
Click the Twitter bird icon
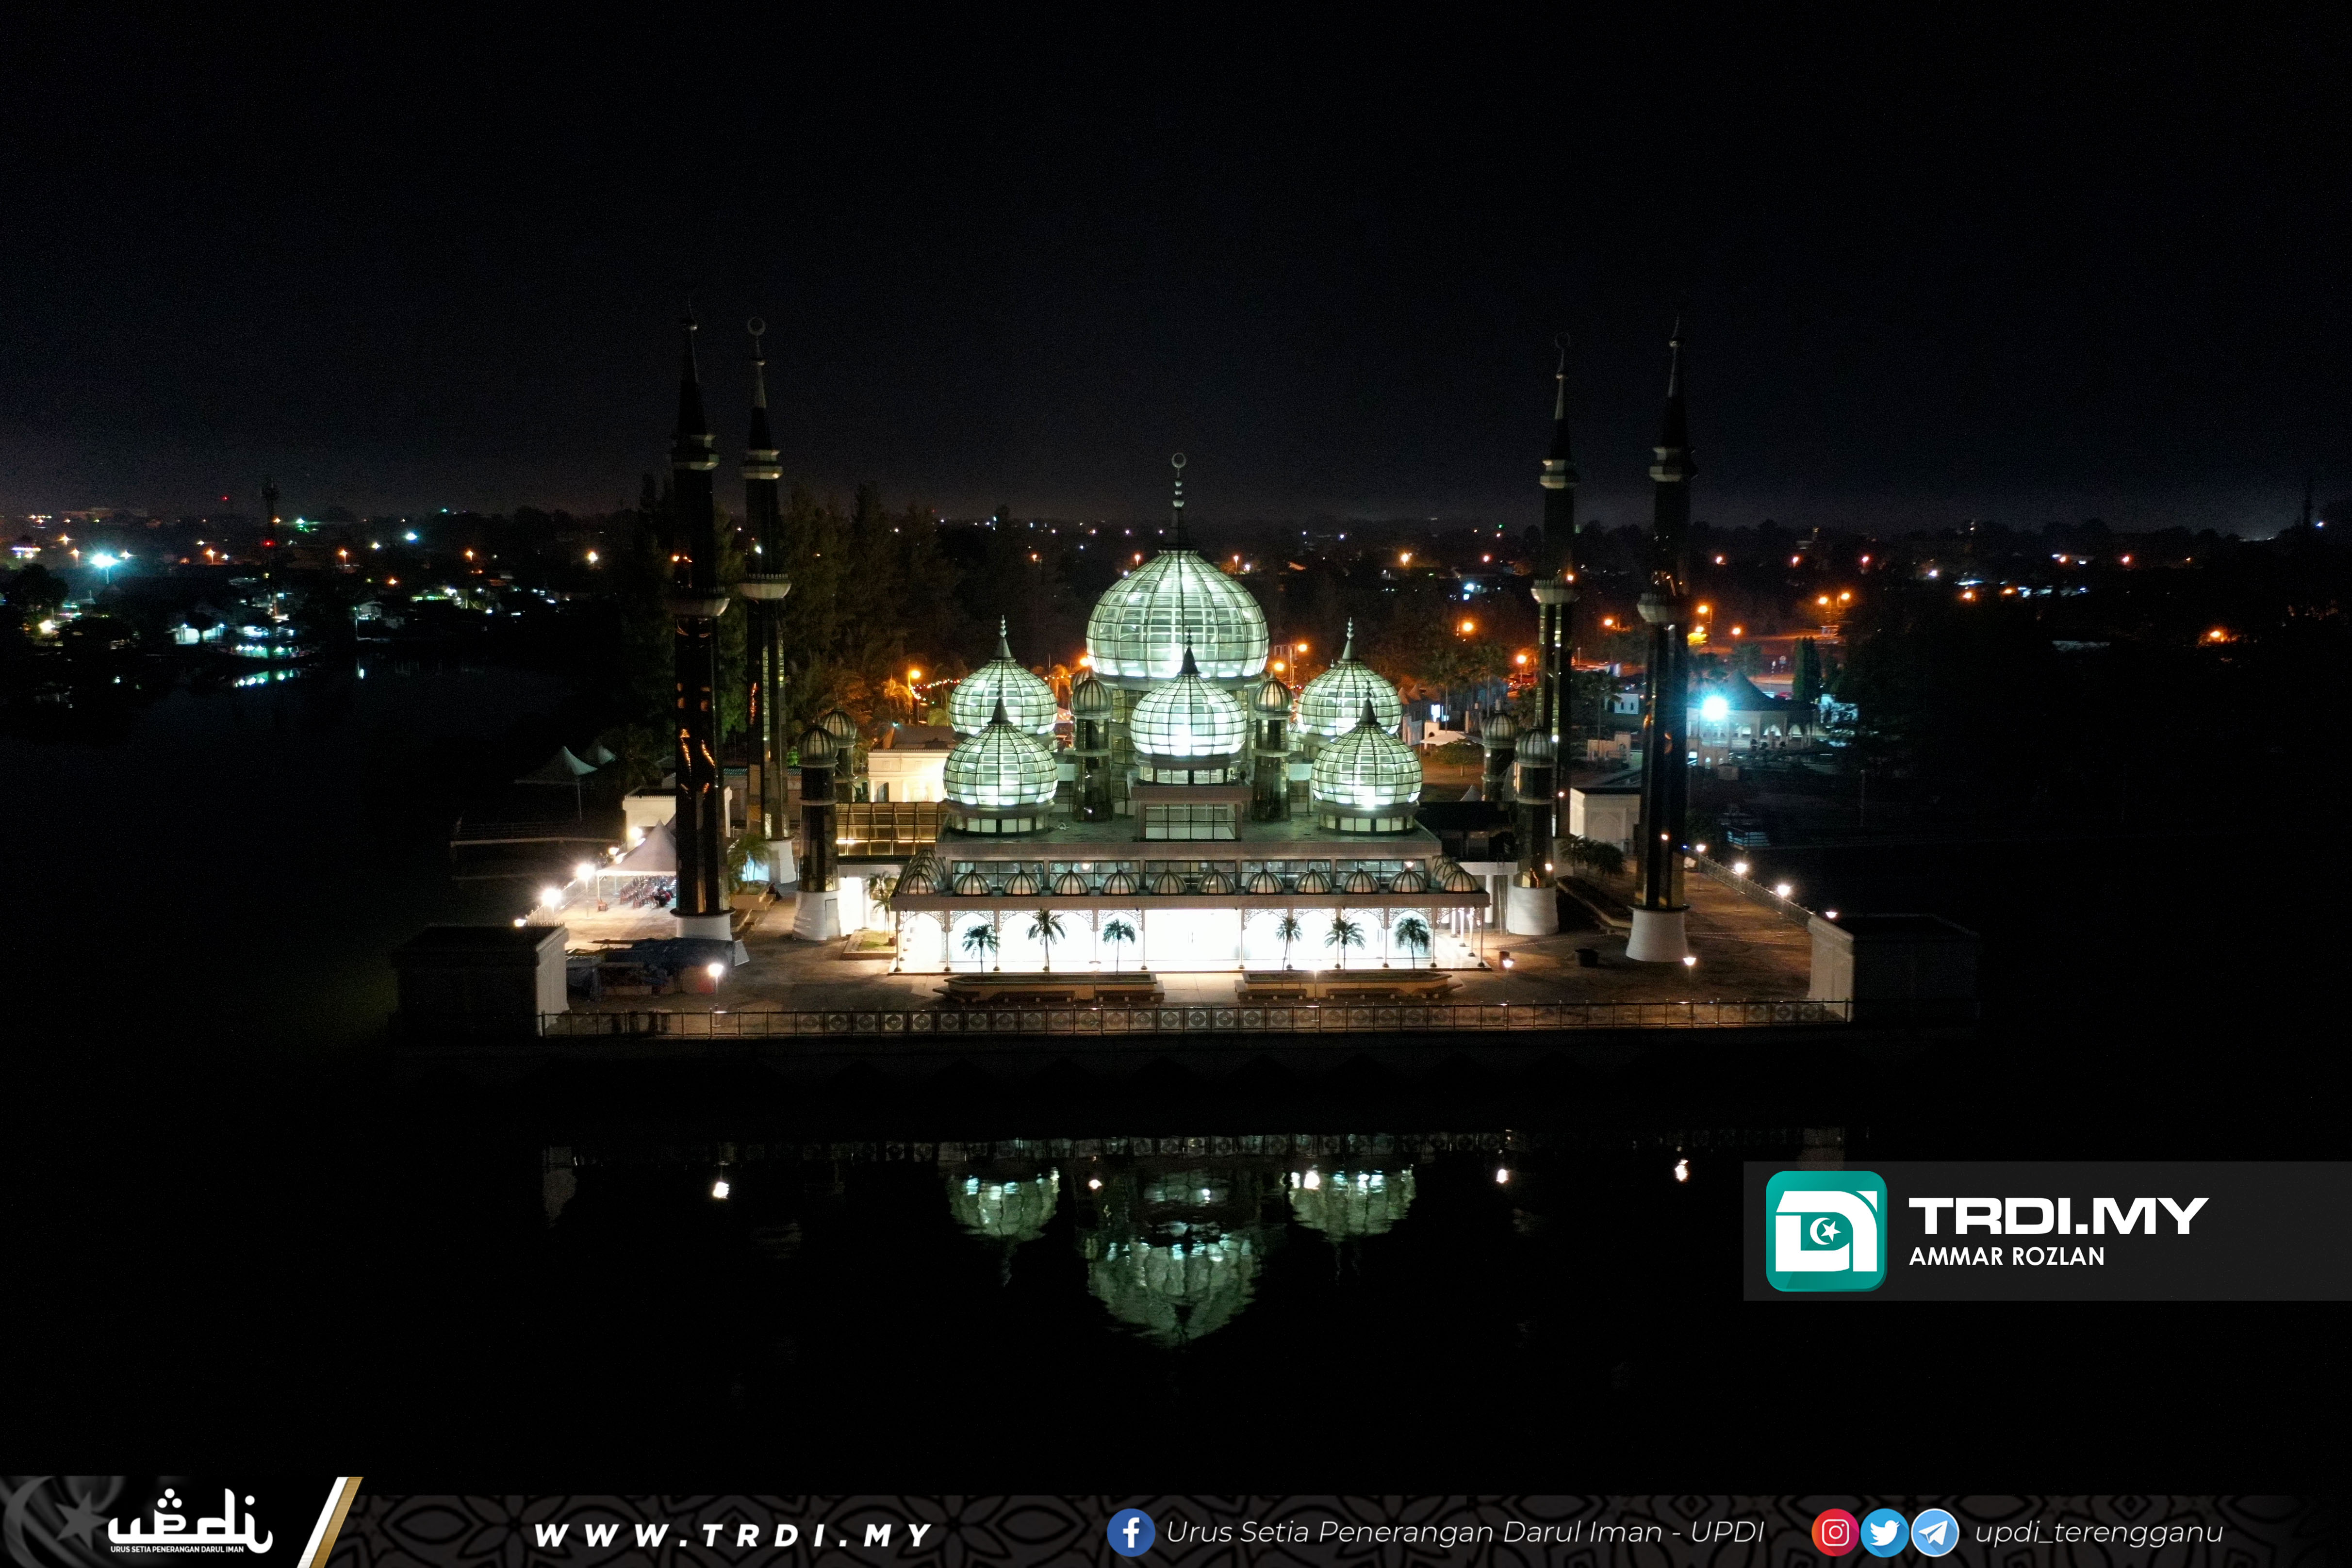[1884, 1532]
